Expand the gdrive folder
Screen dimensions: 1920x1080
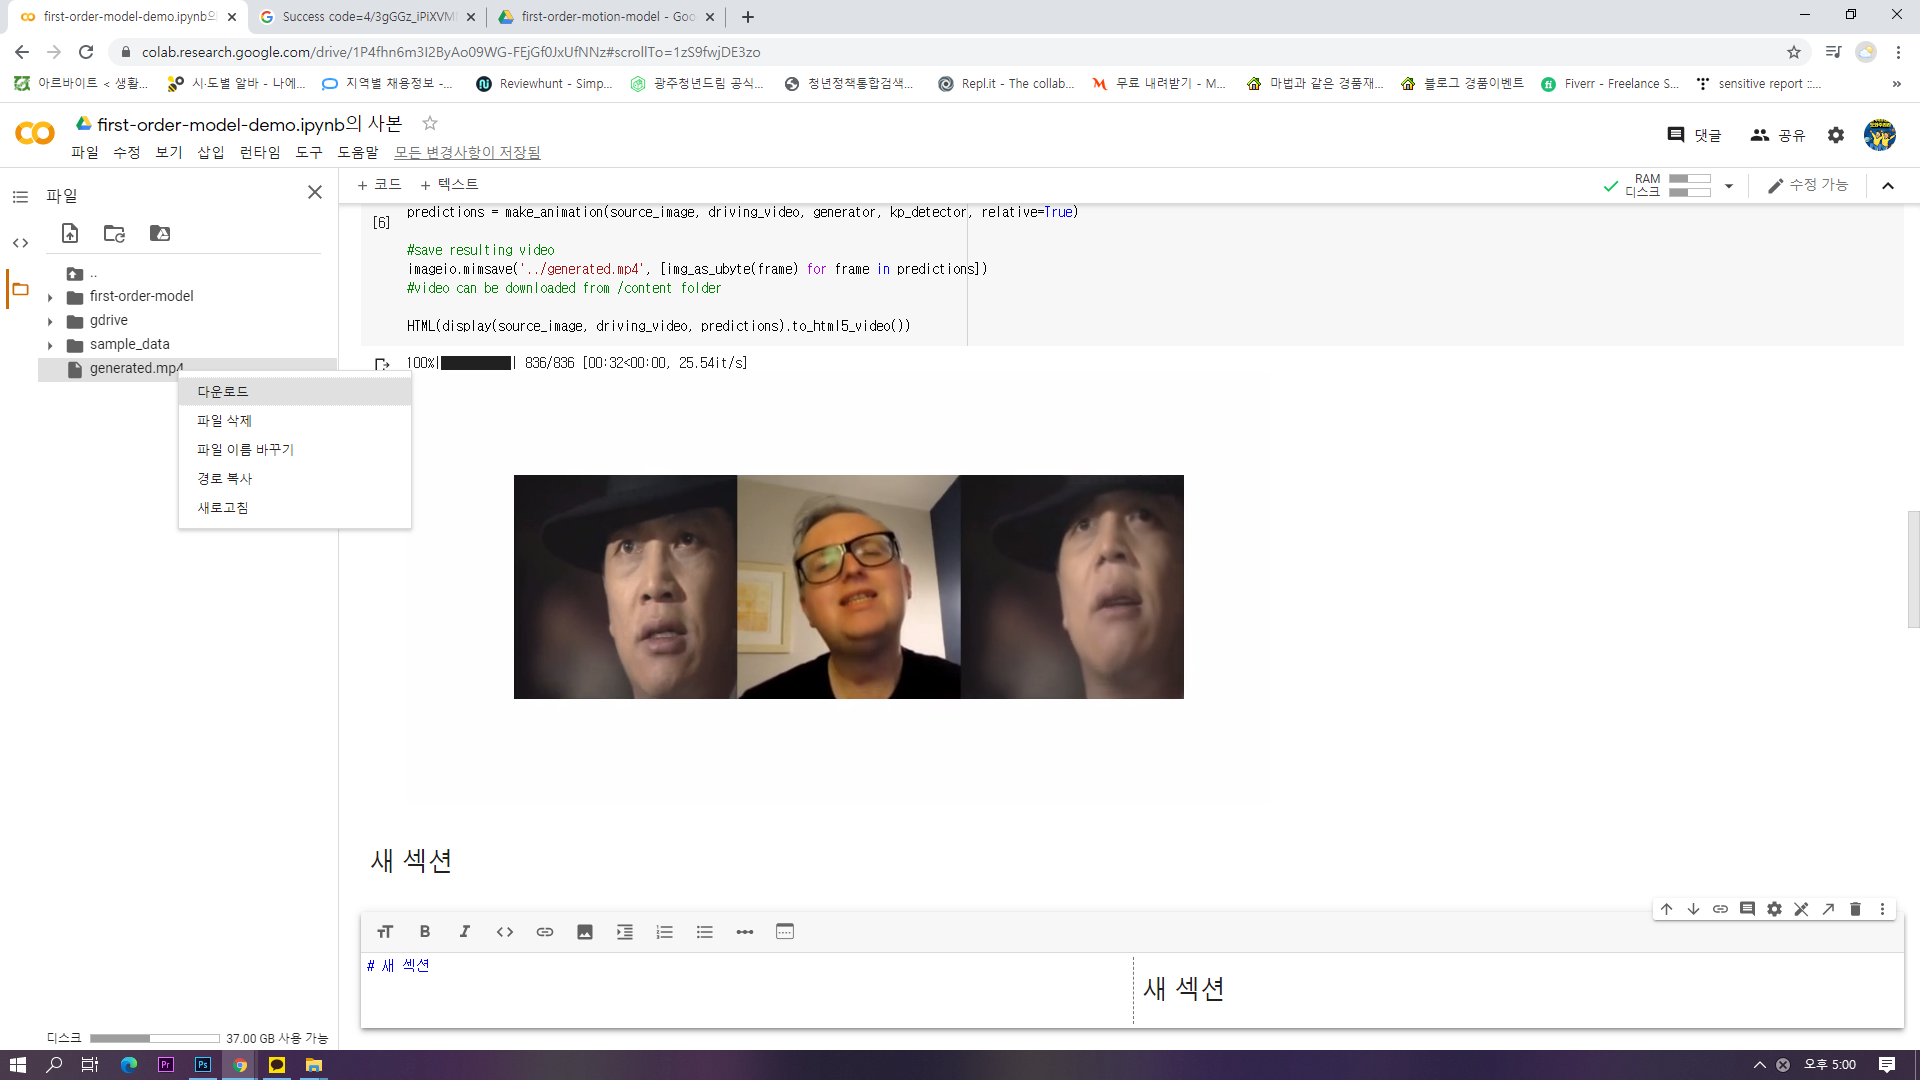(x=50, y=321)
